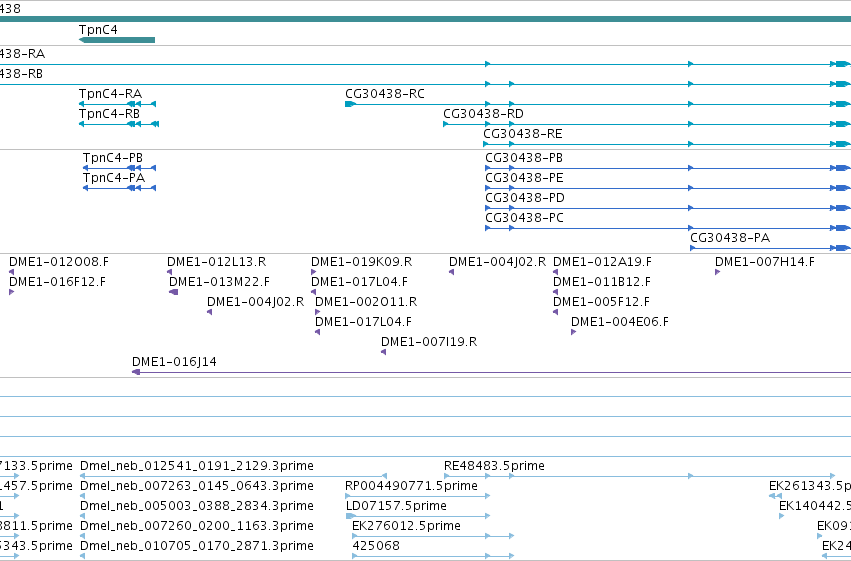851x561 pixels.
Task: Select the CG30438-PE protein label
Action: pos(524,178)
